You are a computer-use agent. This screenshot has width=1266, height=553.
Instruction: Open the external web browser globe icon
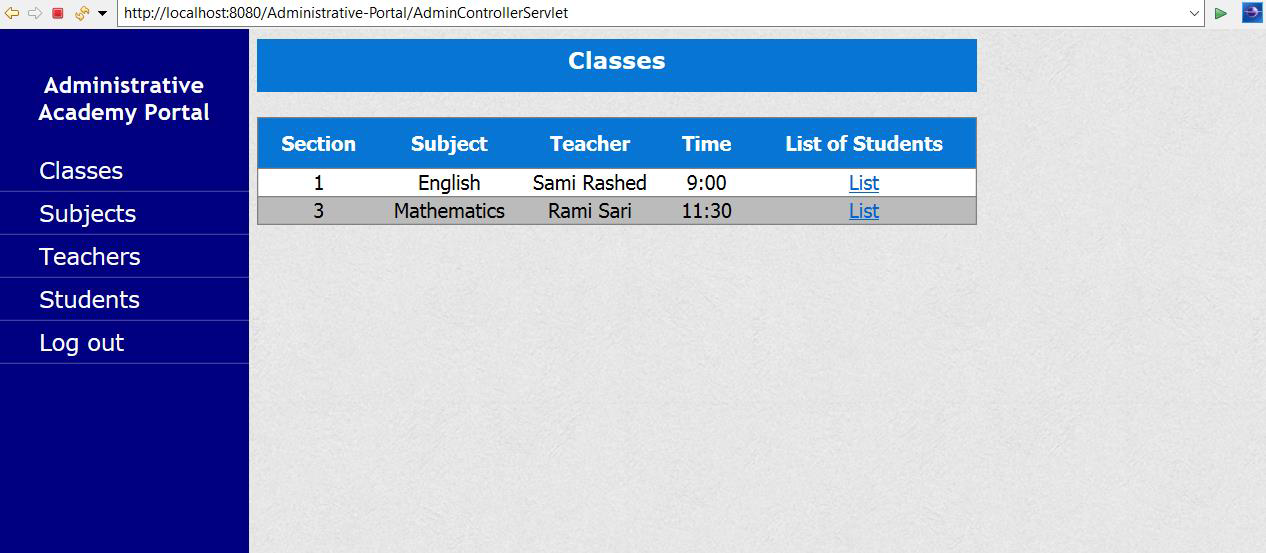[1252, 13]
